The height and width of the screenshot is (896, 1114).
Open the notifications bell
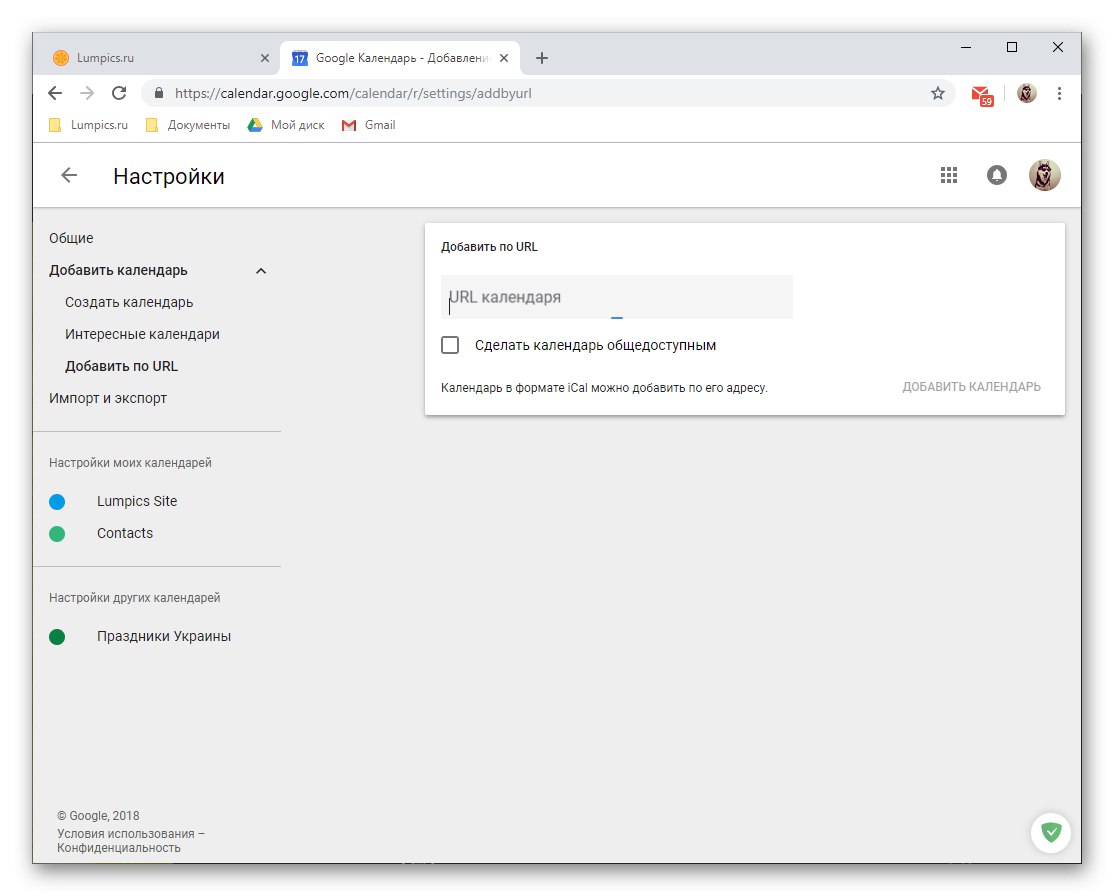pyautogui.click(x=996, y=174)
